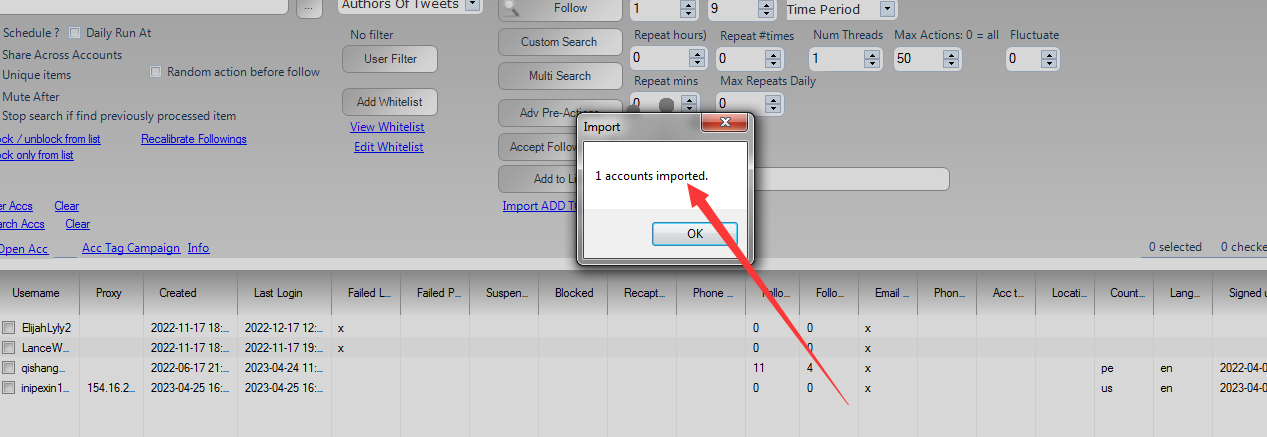Sort by Last Login column header
The height and width of the screenshot is (437, 1267).
pyautogui.click(x=279, y=293)
